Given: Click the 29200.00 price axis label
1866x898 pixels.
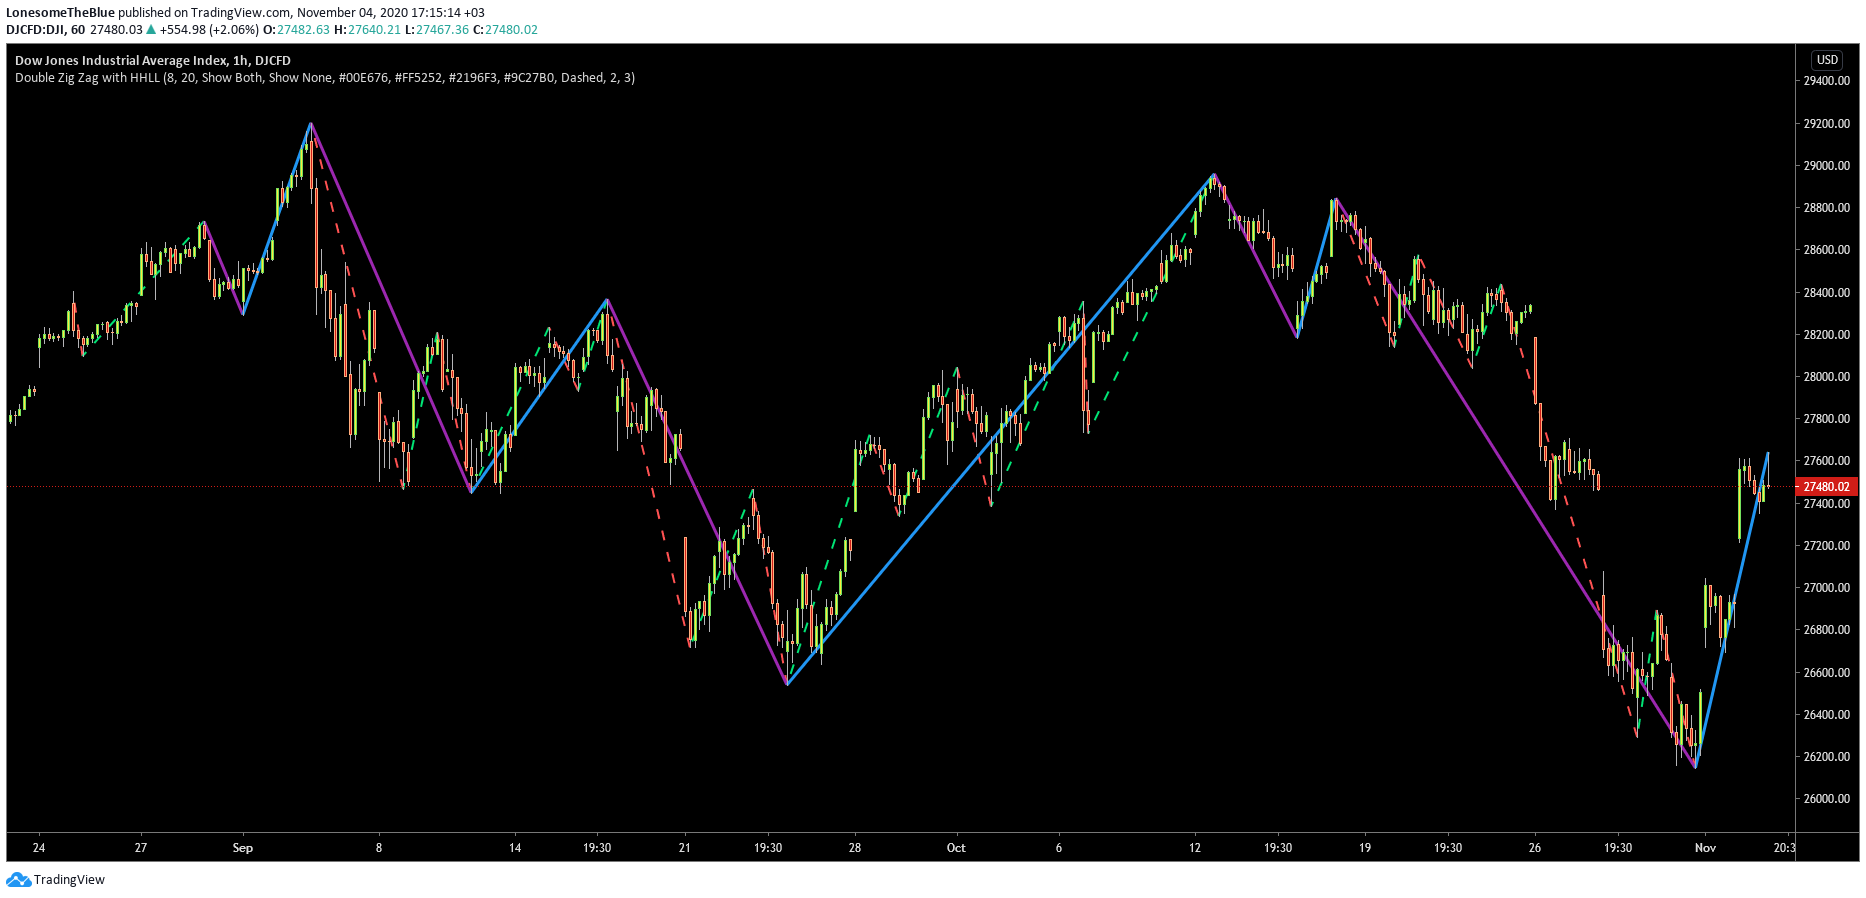Looking at the screenshot, I should pyautogui.click(x=1826, y=124).
